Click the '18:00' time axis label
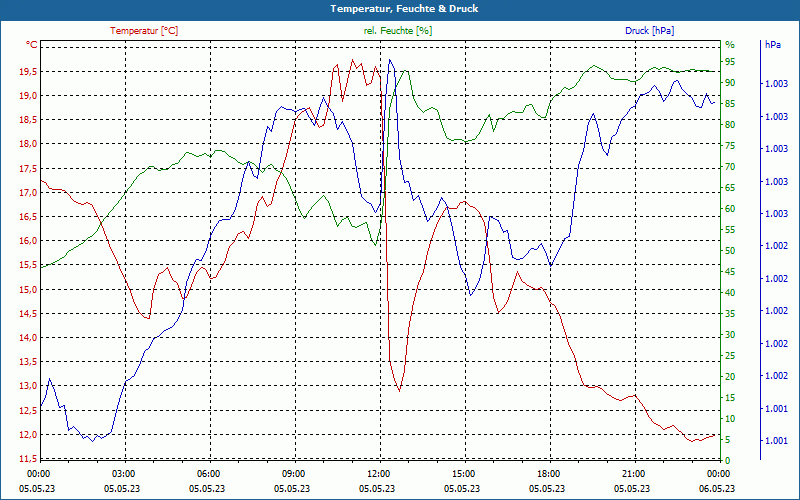This screenshot has width=800, height=500. pos(548,473)
